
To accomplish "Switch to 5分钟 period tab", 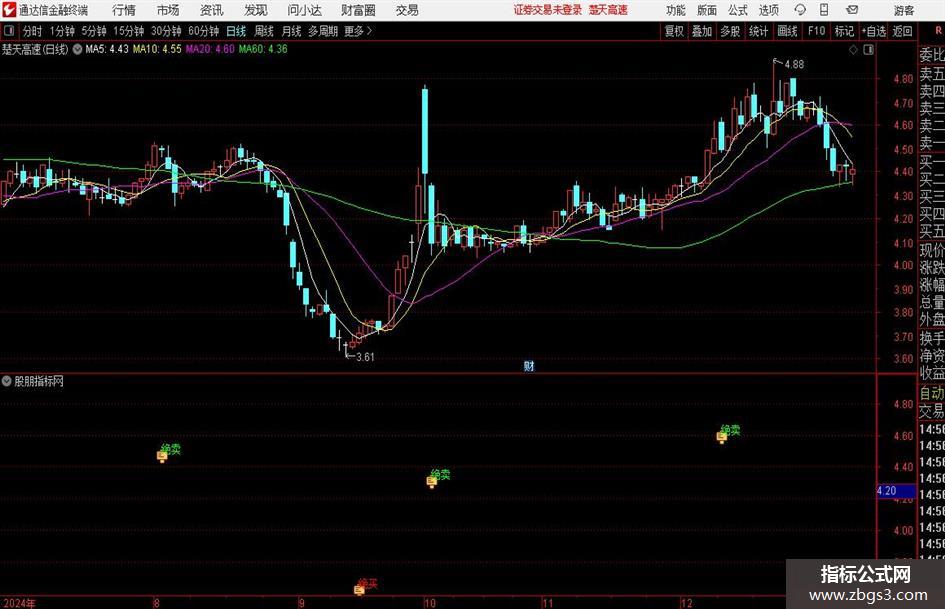I will point(93,31).
